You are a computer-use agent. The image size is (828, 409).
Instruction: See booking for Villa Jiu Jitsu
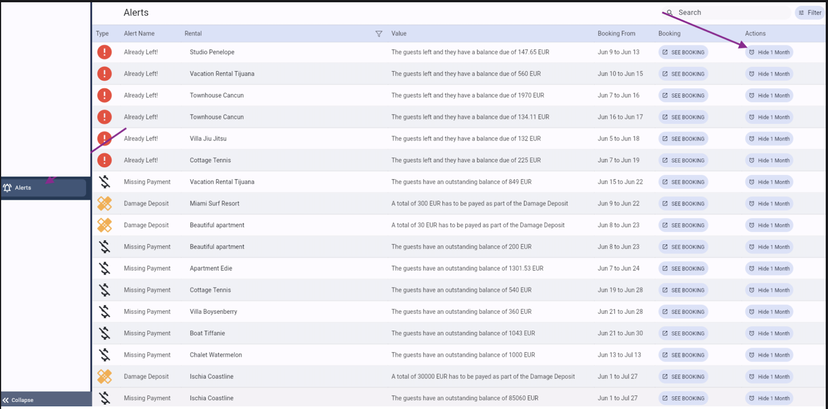pyautogui.click(x=683, y=139)
